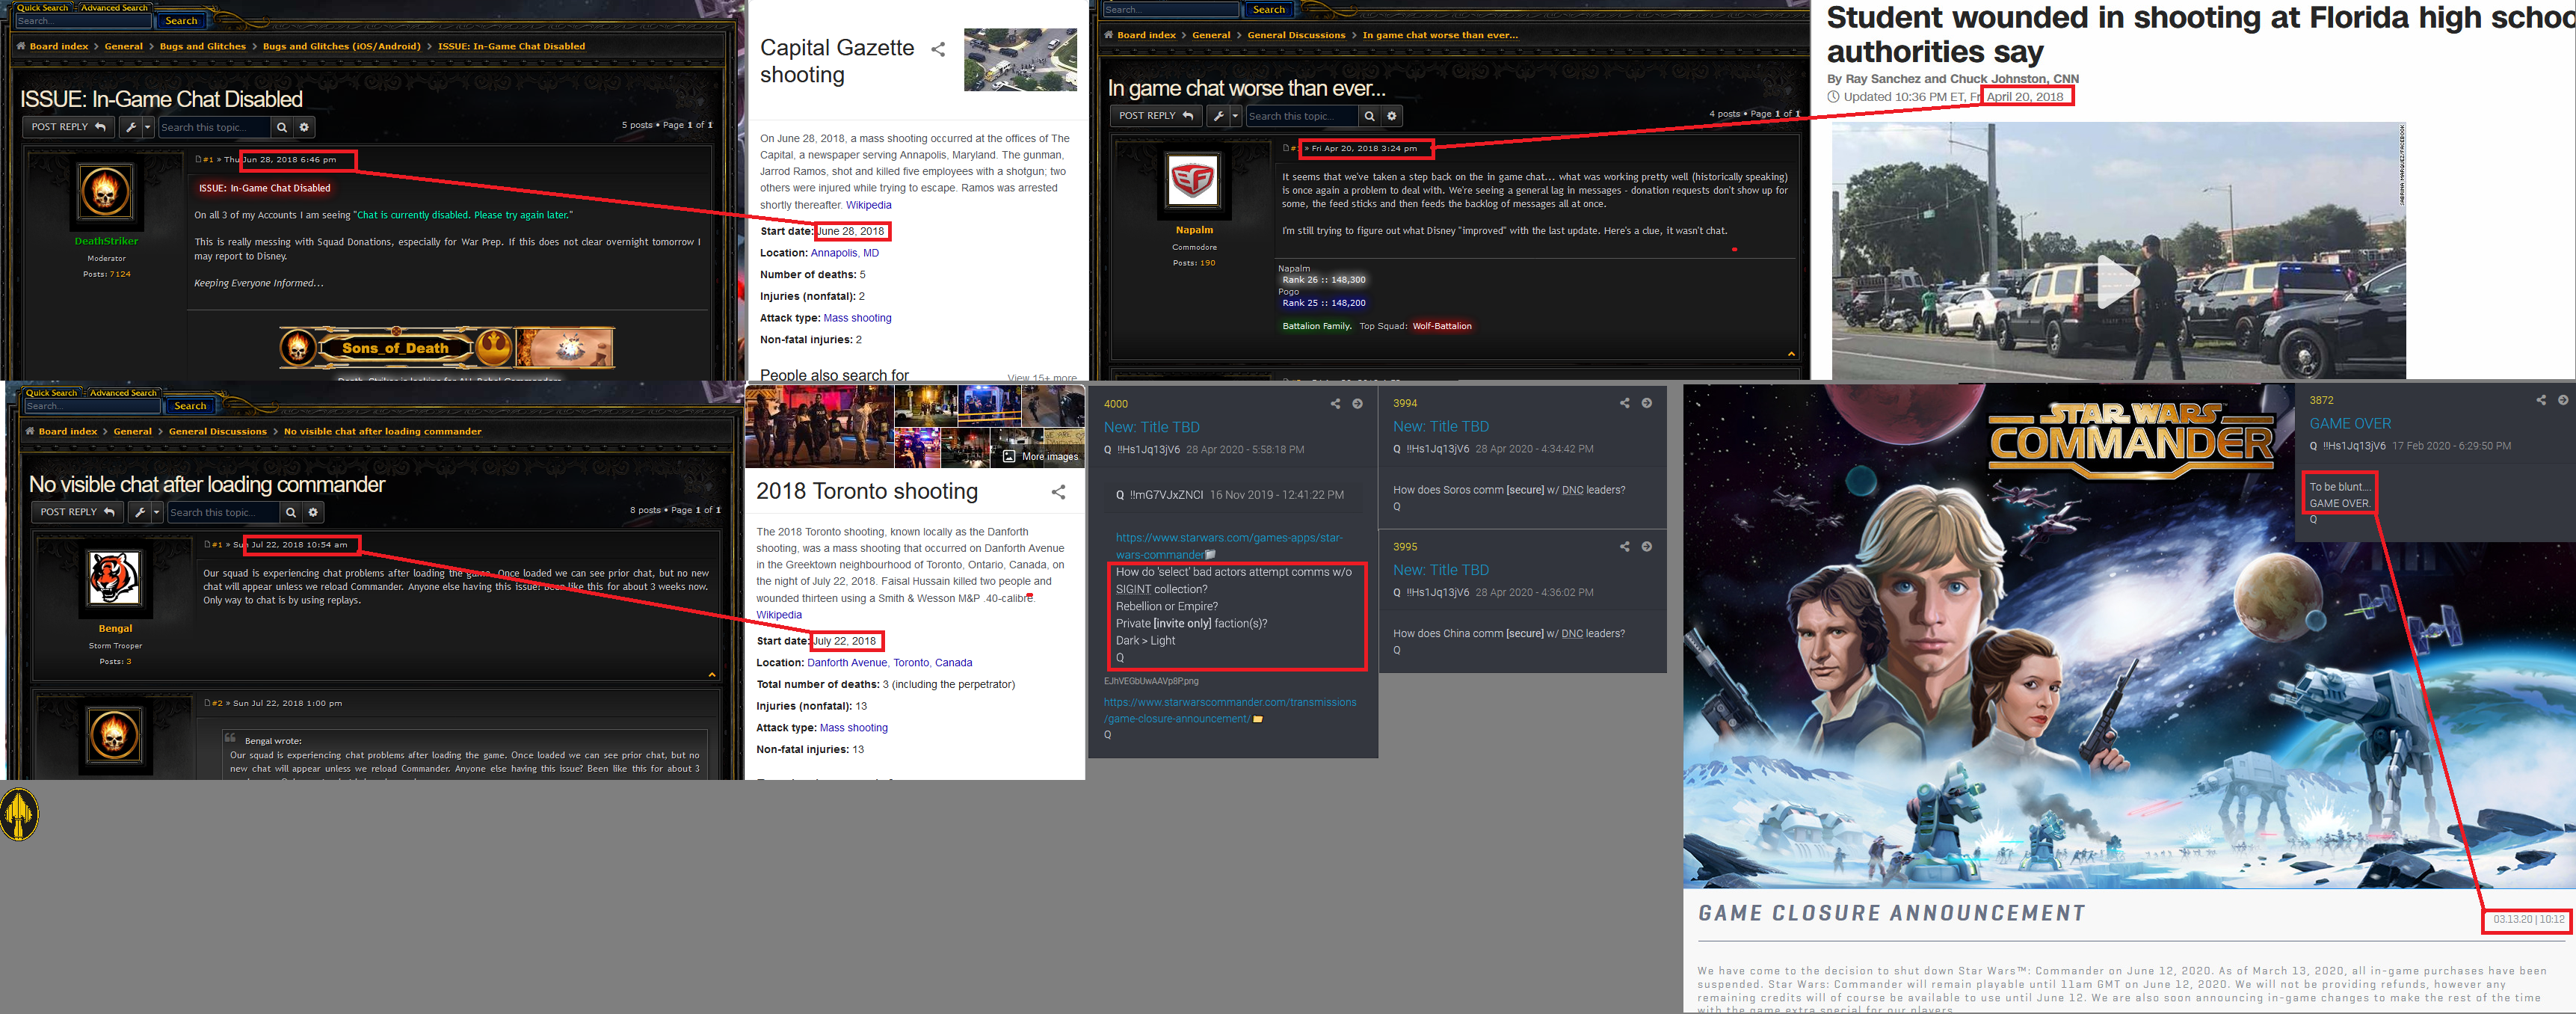Play the Florida school shooting video
This screenshot has height=1014, width=2576.
(2117, 282)
